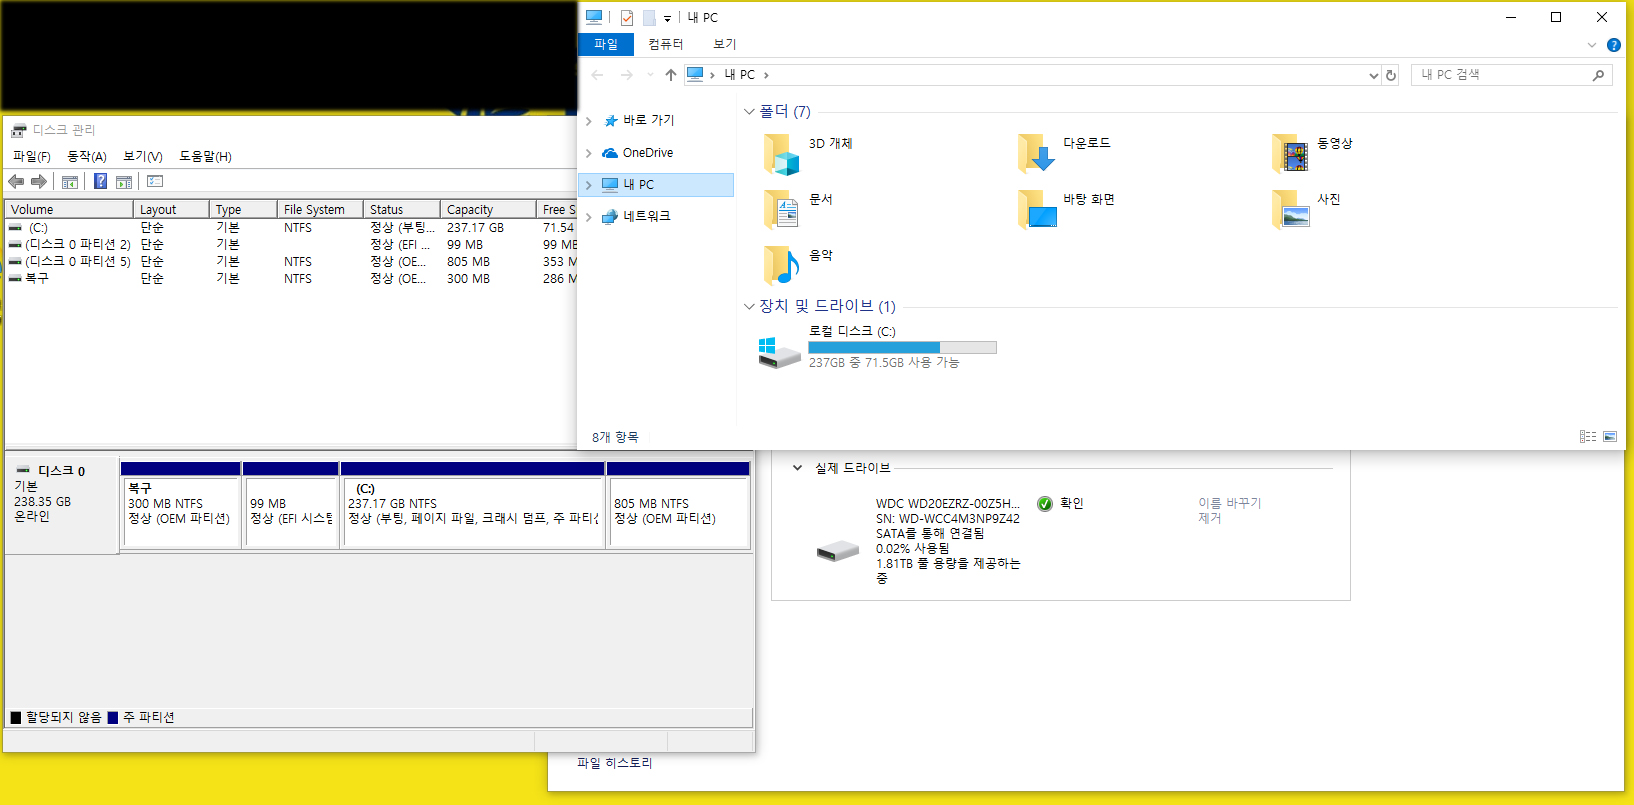
Task: Click Explorer back navigation arrow
Action: [598, 75]
